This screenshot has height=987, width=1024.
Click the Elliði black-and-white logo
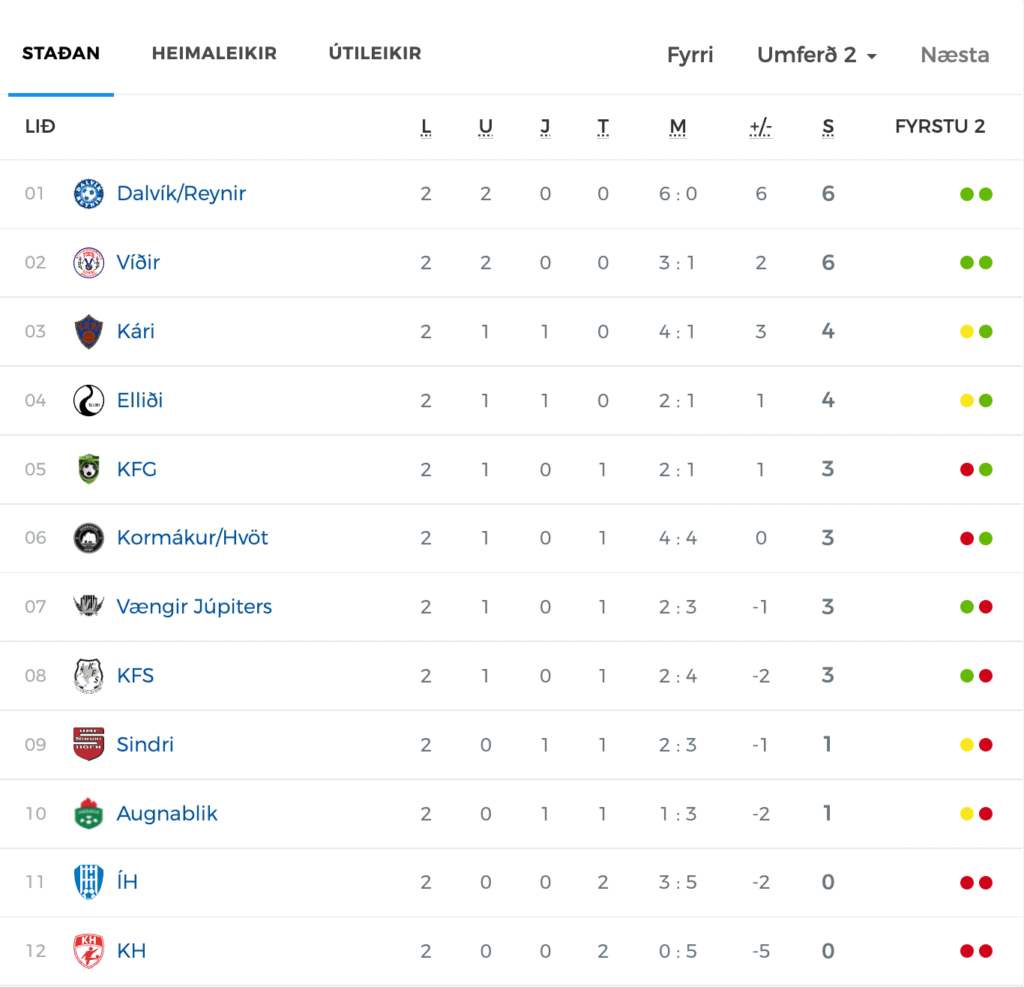pyautogui.click(x=88, y=400)
